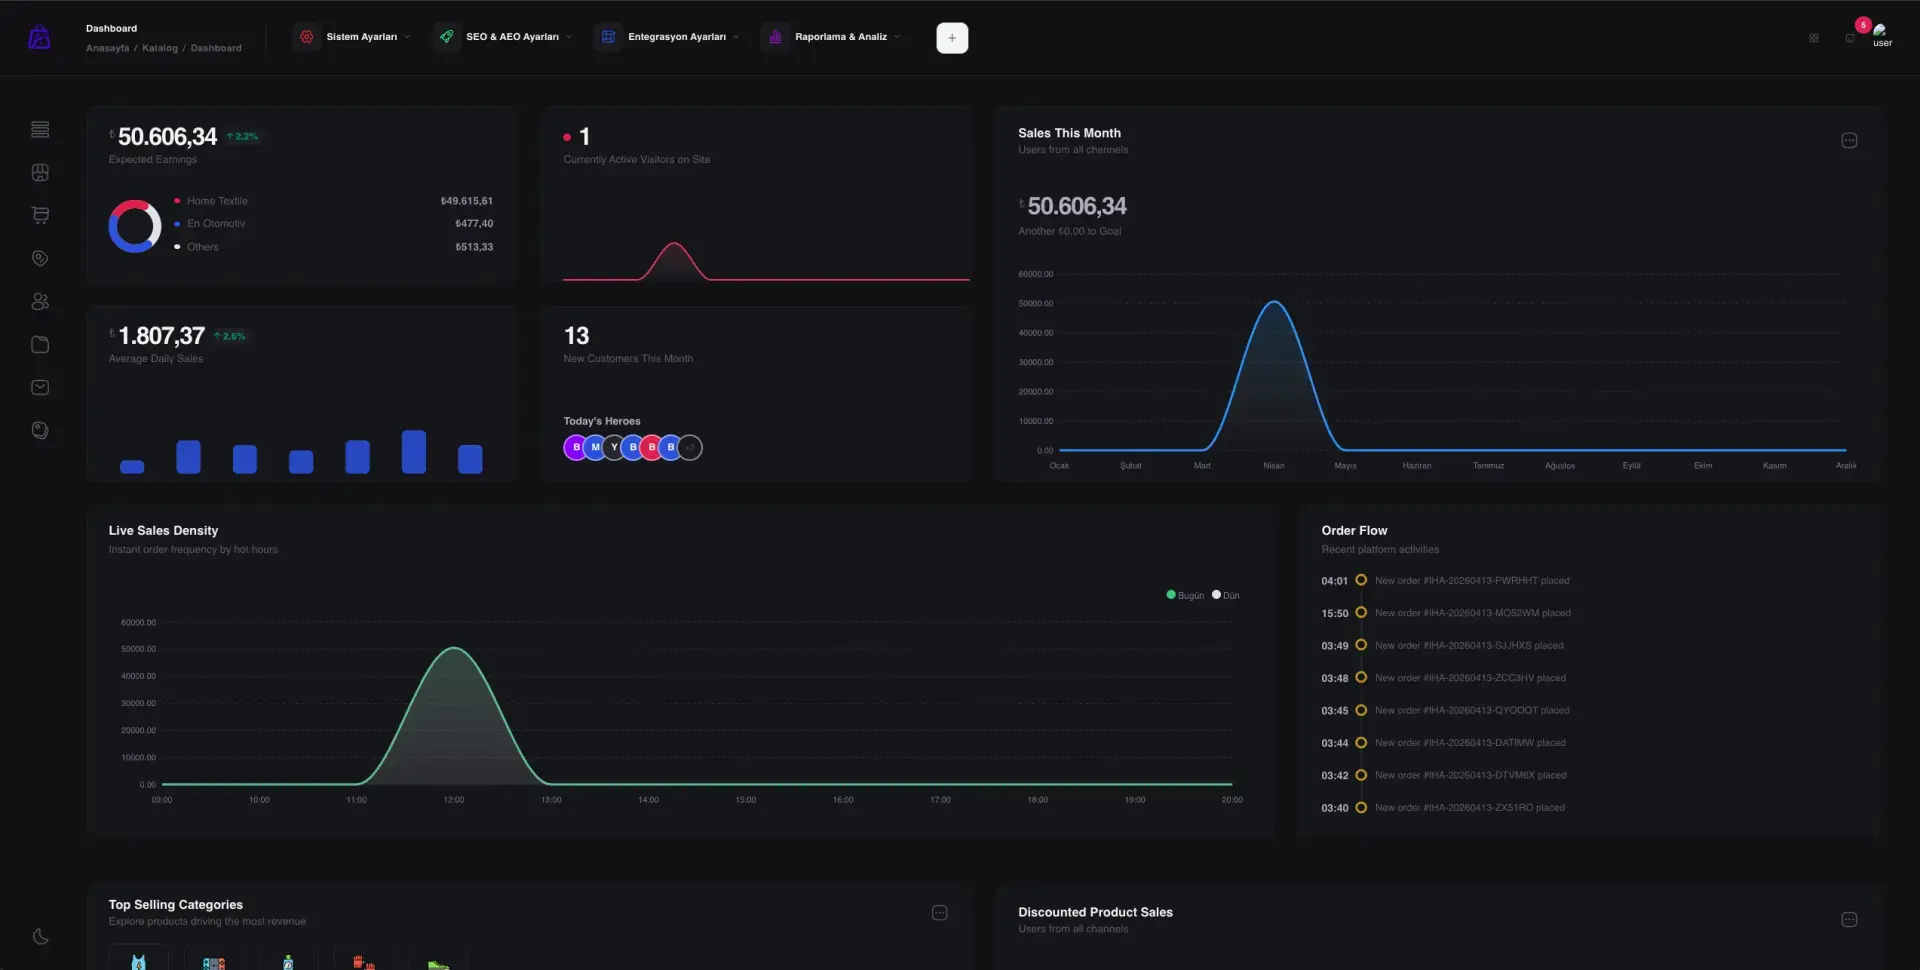Screen dimensions: 1920x970
Task: Open order #IHA-20260413-ZX51RO entry
Action: tap(1470, 808)
